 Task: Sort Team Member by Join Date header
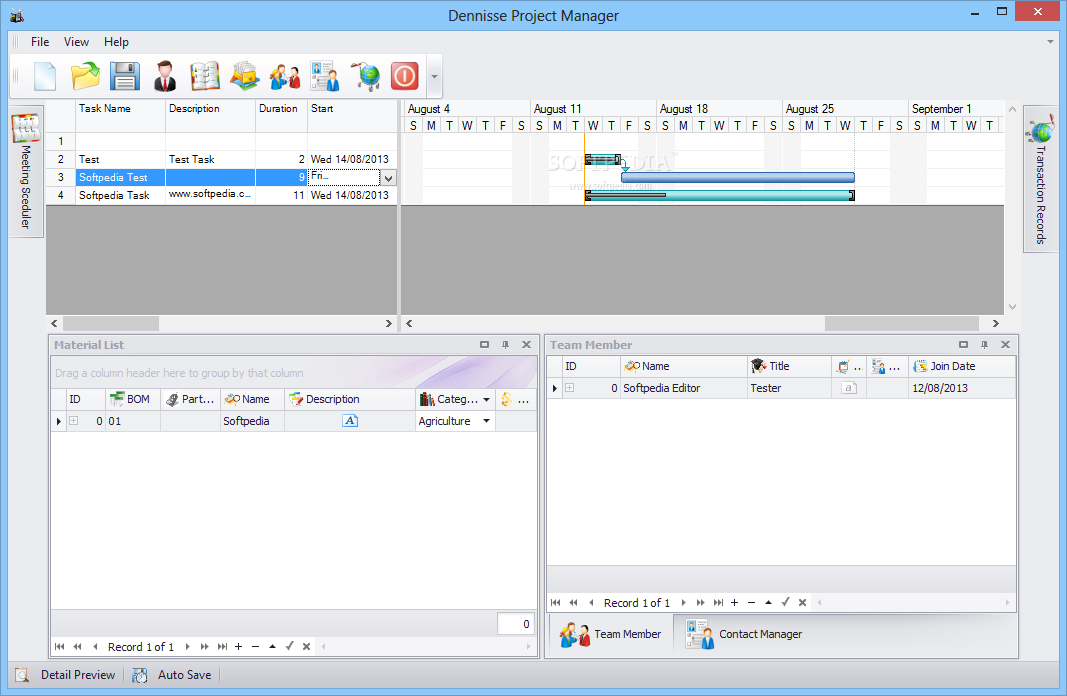point(962,366)
